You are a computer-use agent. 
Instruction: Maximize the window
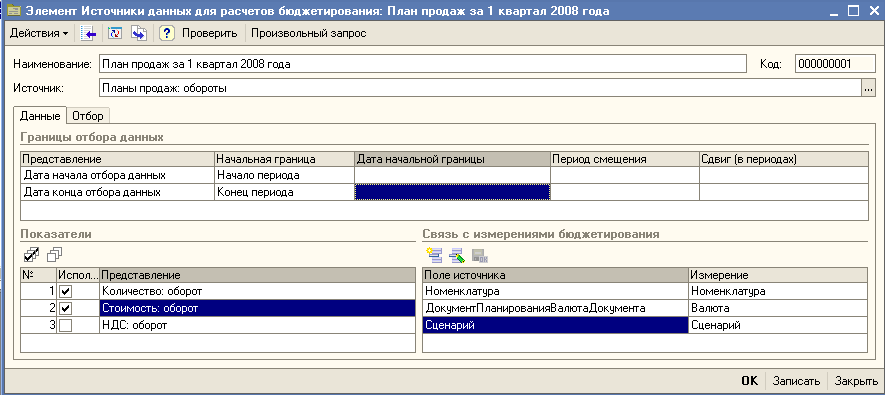(853, 10)
